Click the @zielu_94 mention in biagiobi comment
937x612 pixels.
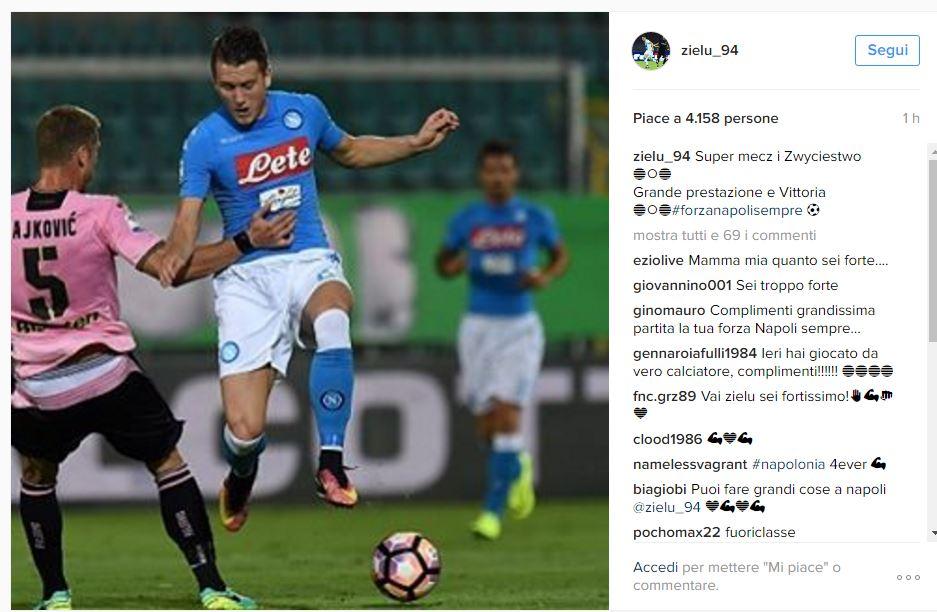pos(666,507)
